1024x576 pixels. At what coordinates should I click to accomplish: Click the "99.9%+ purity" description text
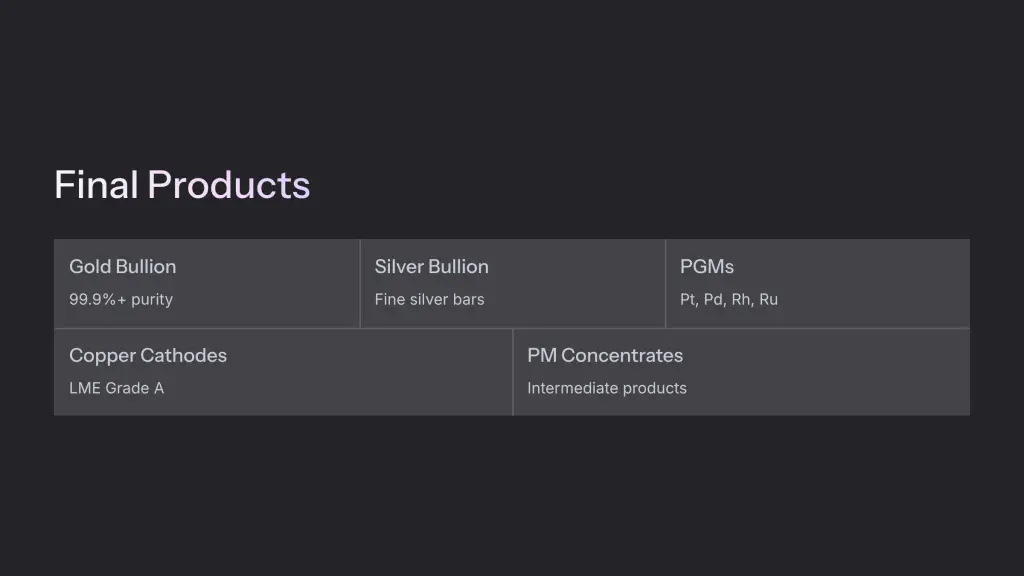[x=121, y=299]
